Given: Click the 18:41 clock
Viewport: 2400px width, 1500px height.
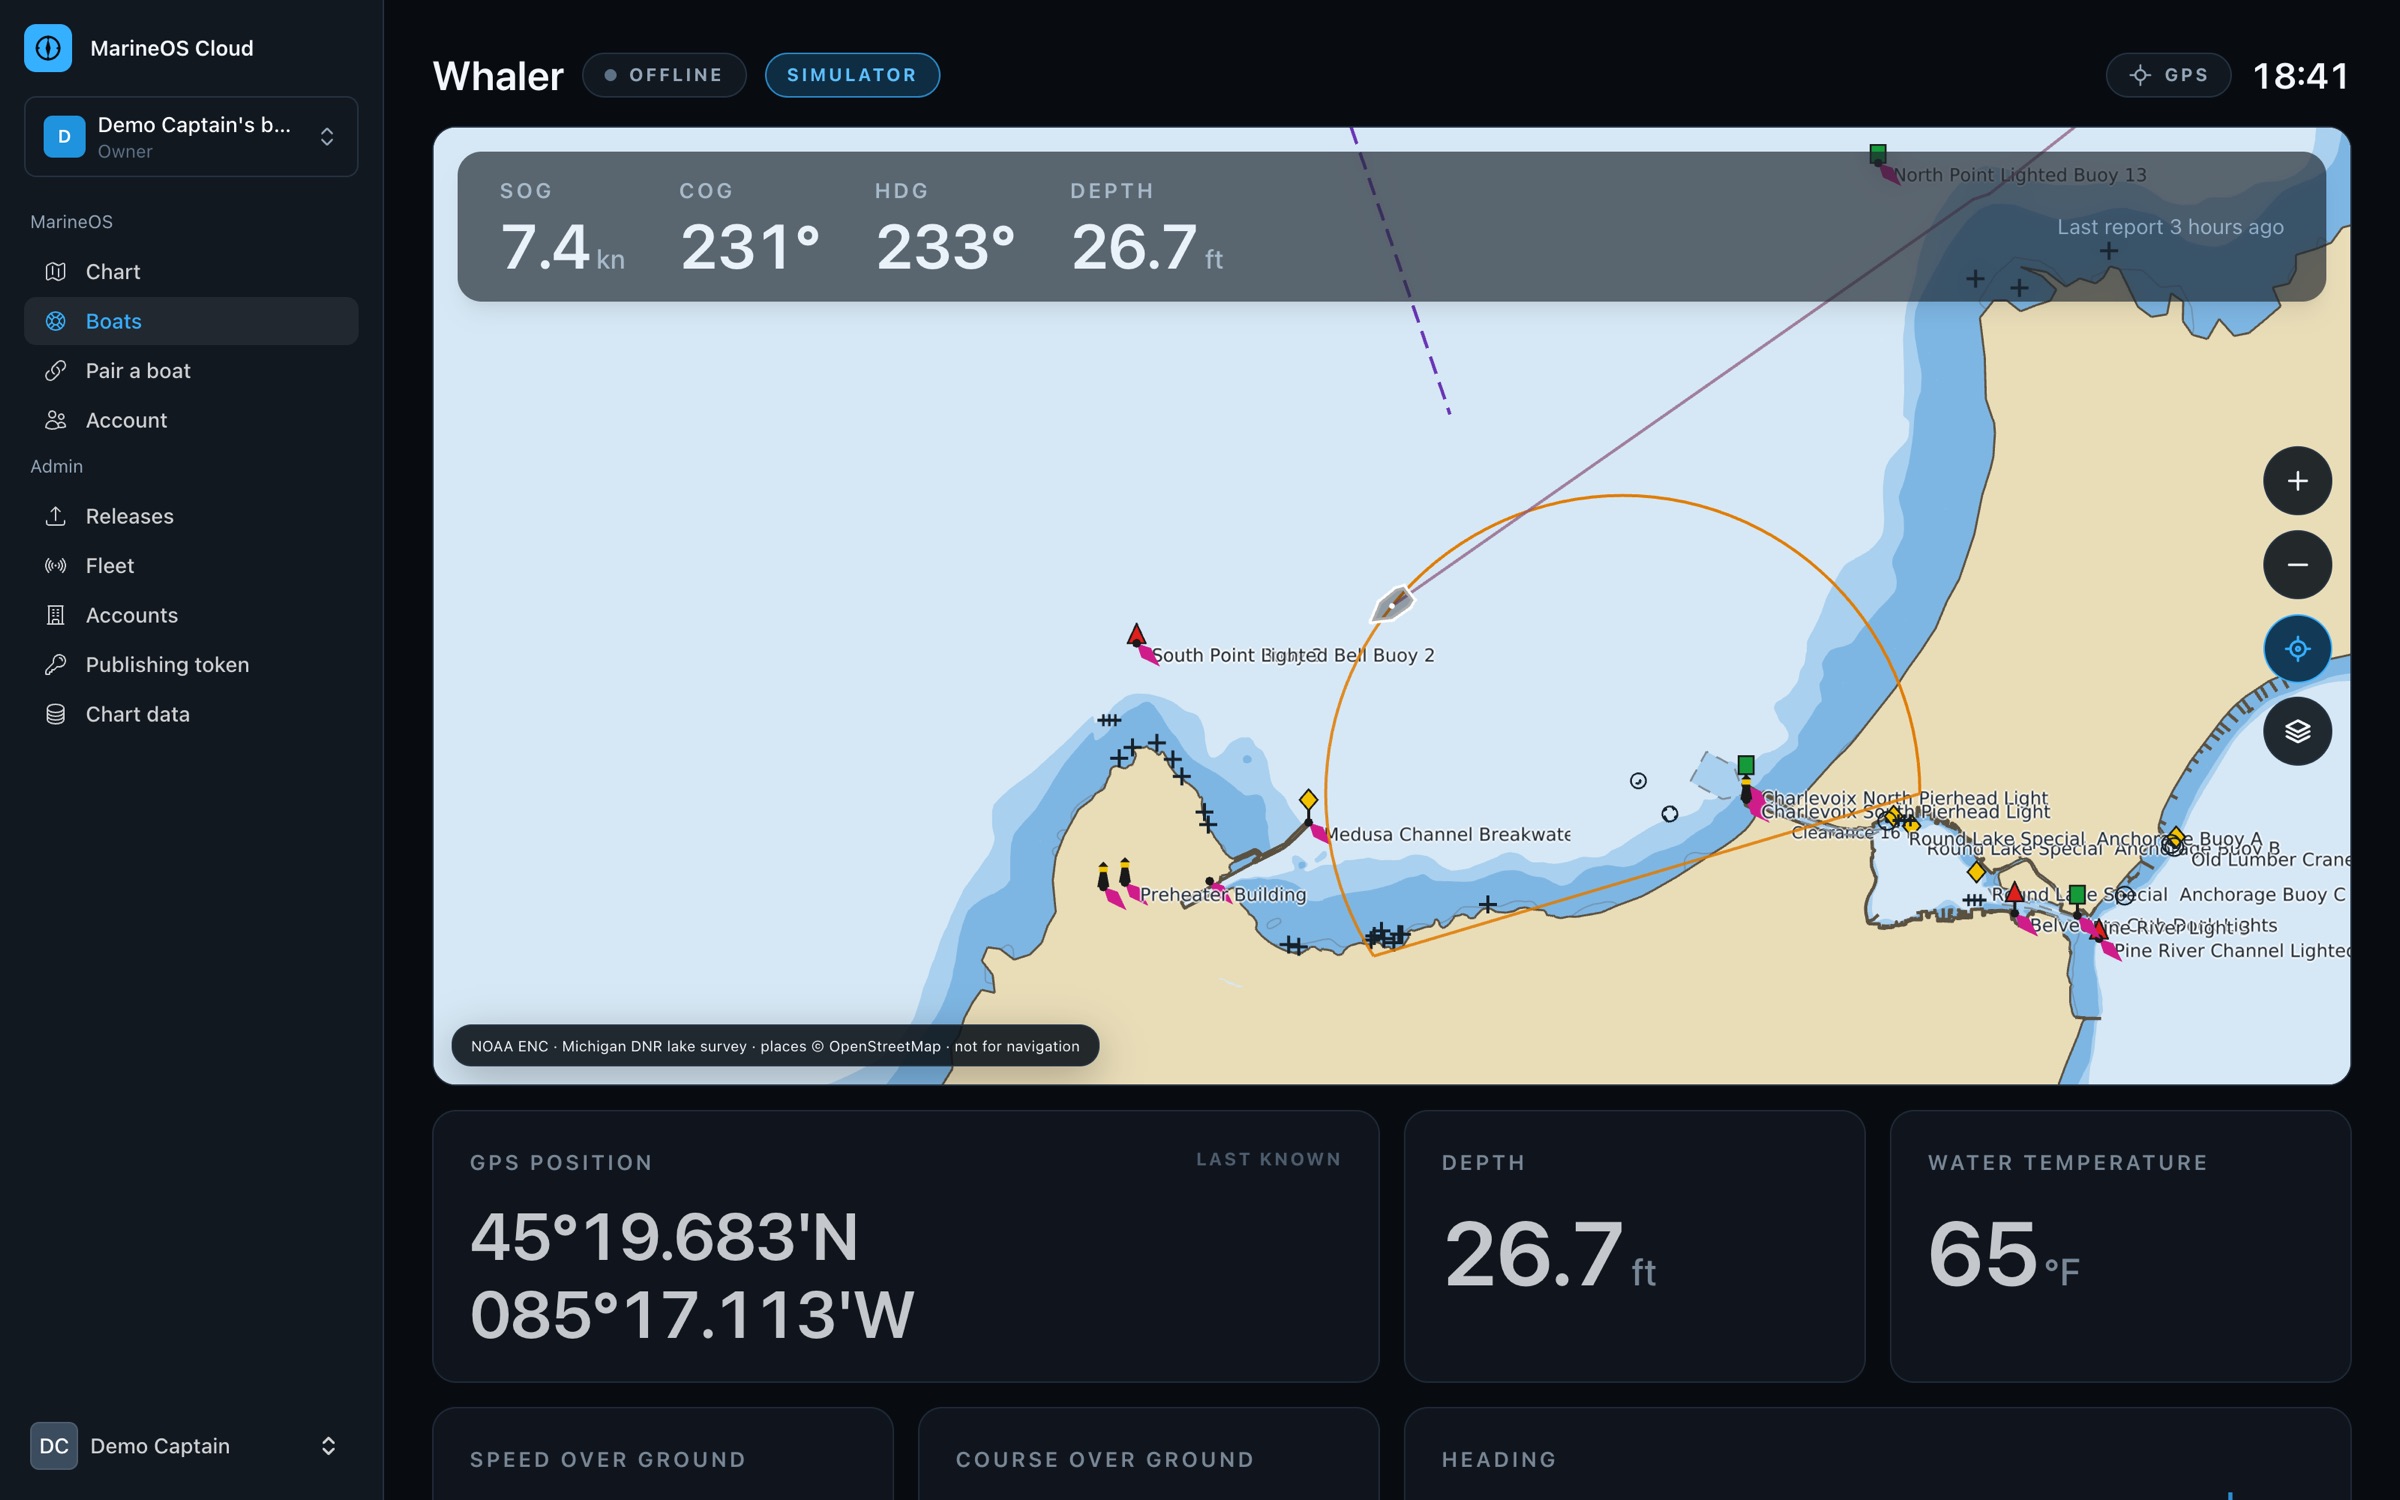Looking at the screenshot, I should click(2300, 76).
